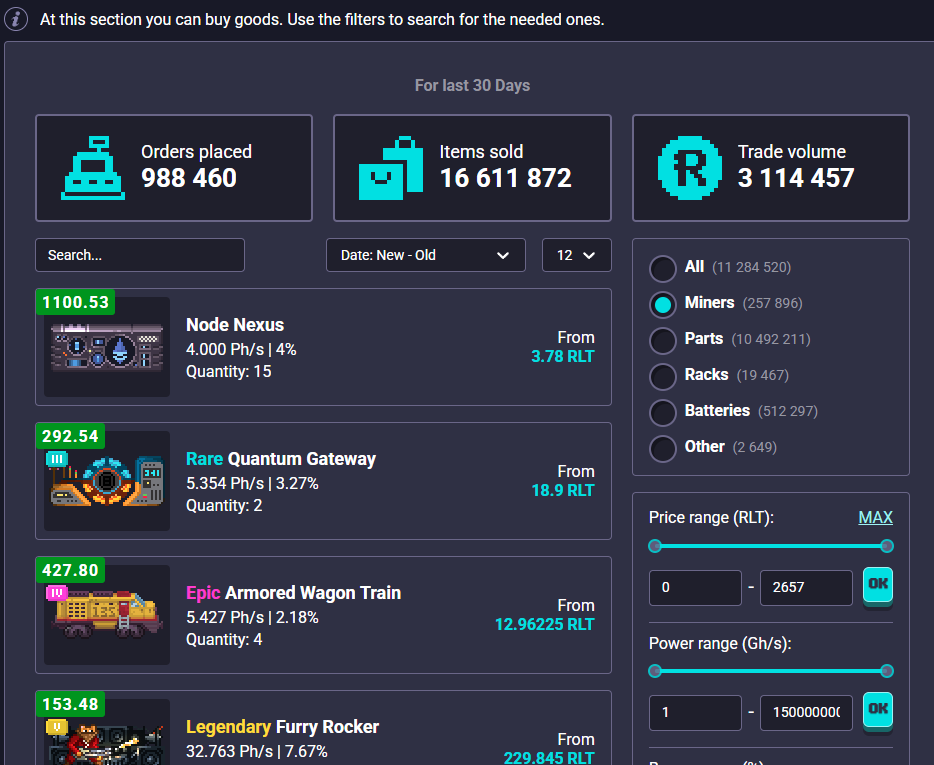Click the Epic Armored Wagon Train image
This screenshot has height=765, width=934.
click(106, 615)
